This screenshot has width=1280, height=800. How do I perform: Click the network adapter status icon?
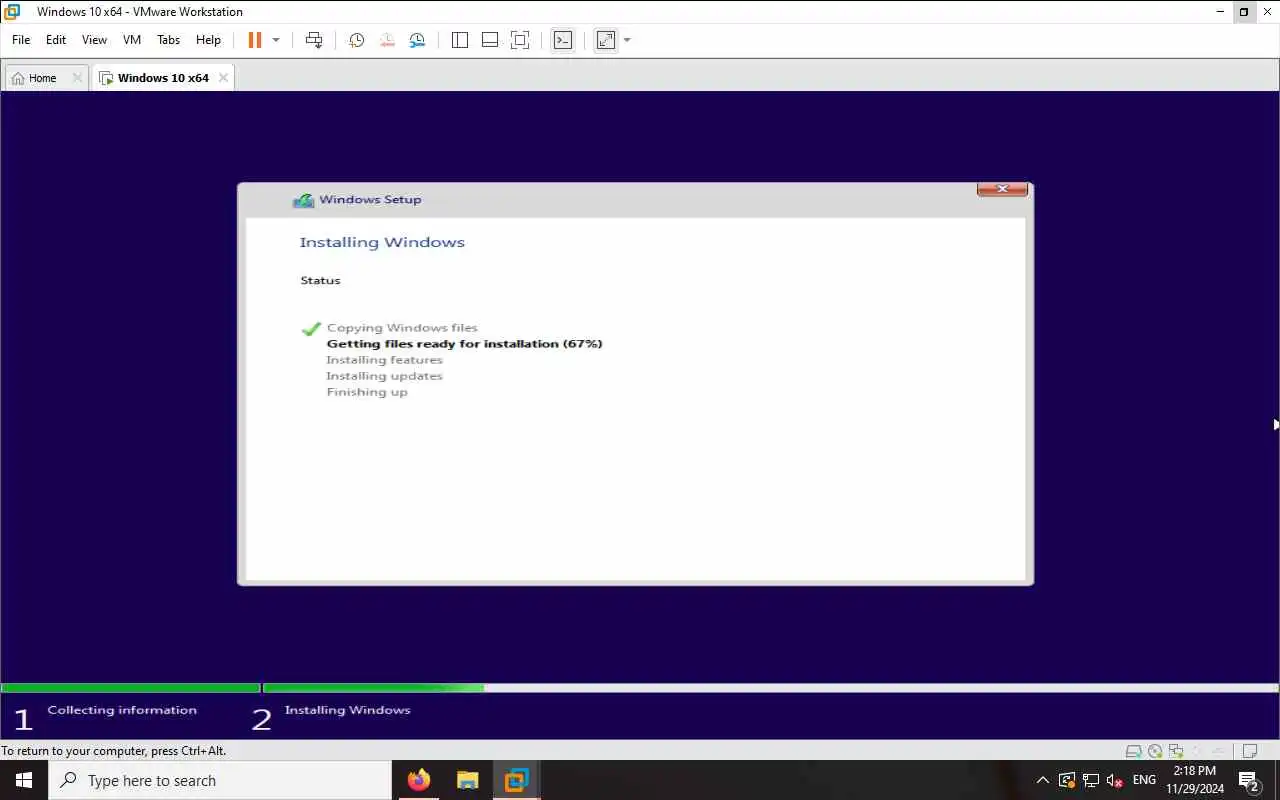1175,751
